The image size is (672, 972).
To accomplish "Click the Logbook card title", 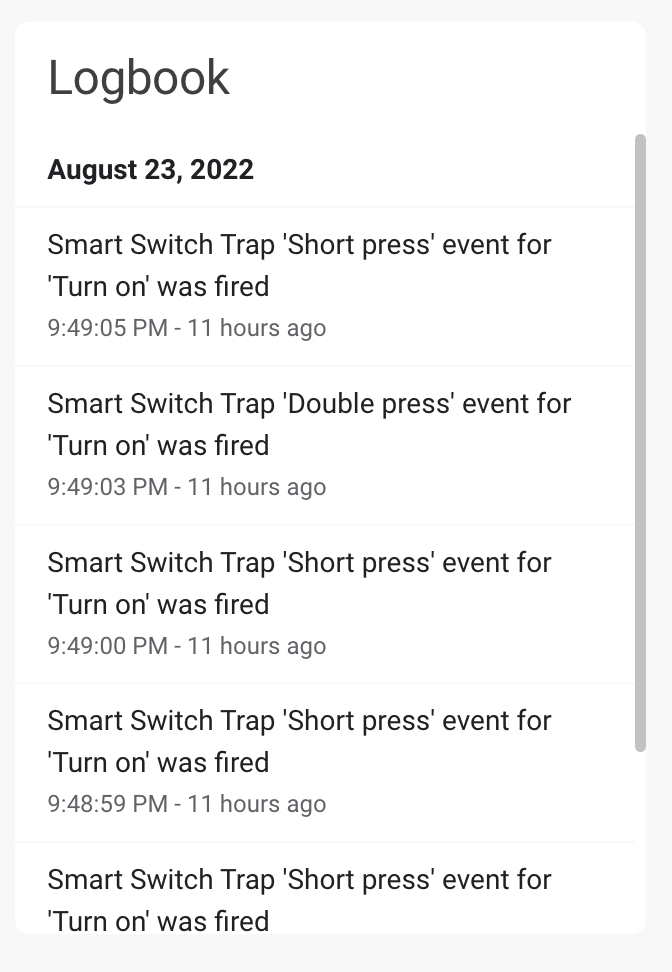I will click(x=138, y=77).
